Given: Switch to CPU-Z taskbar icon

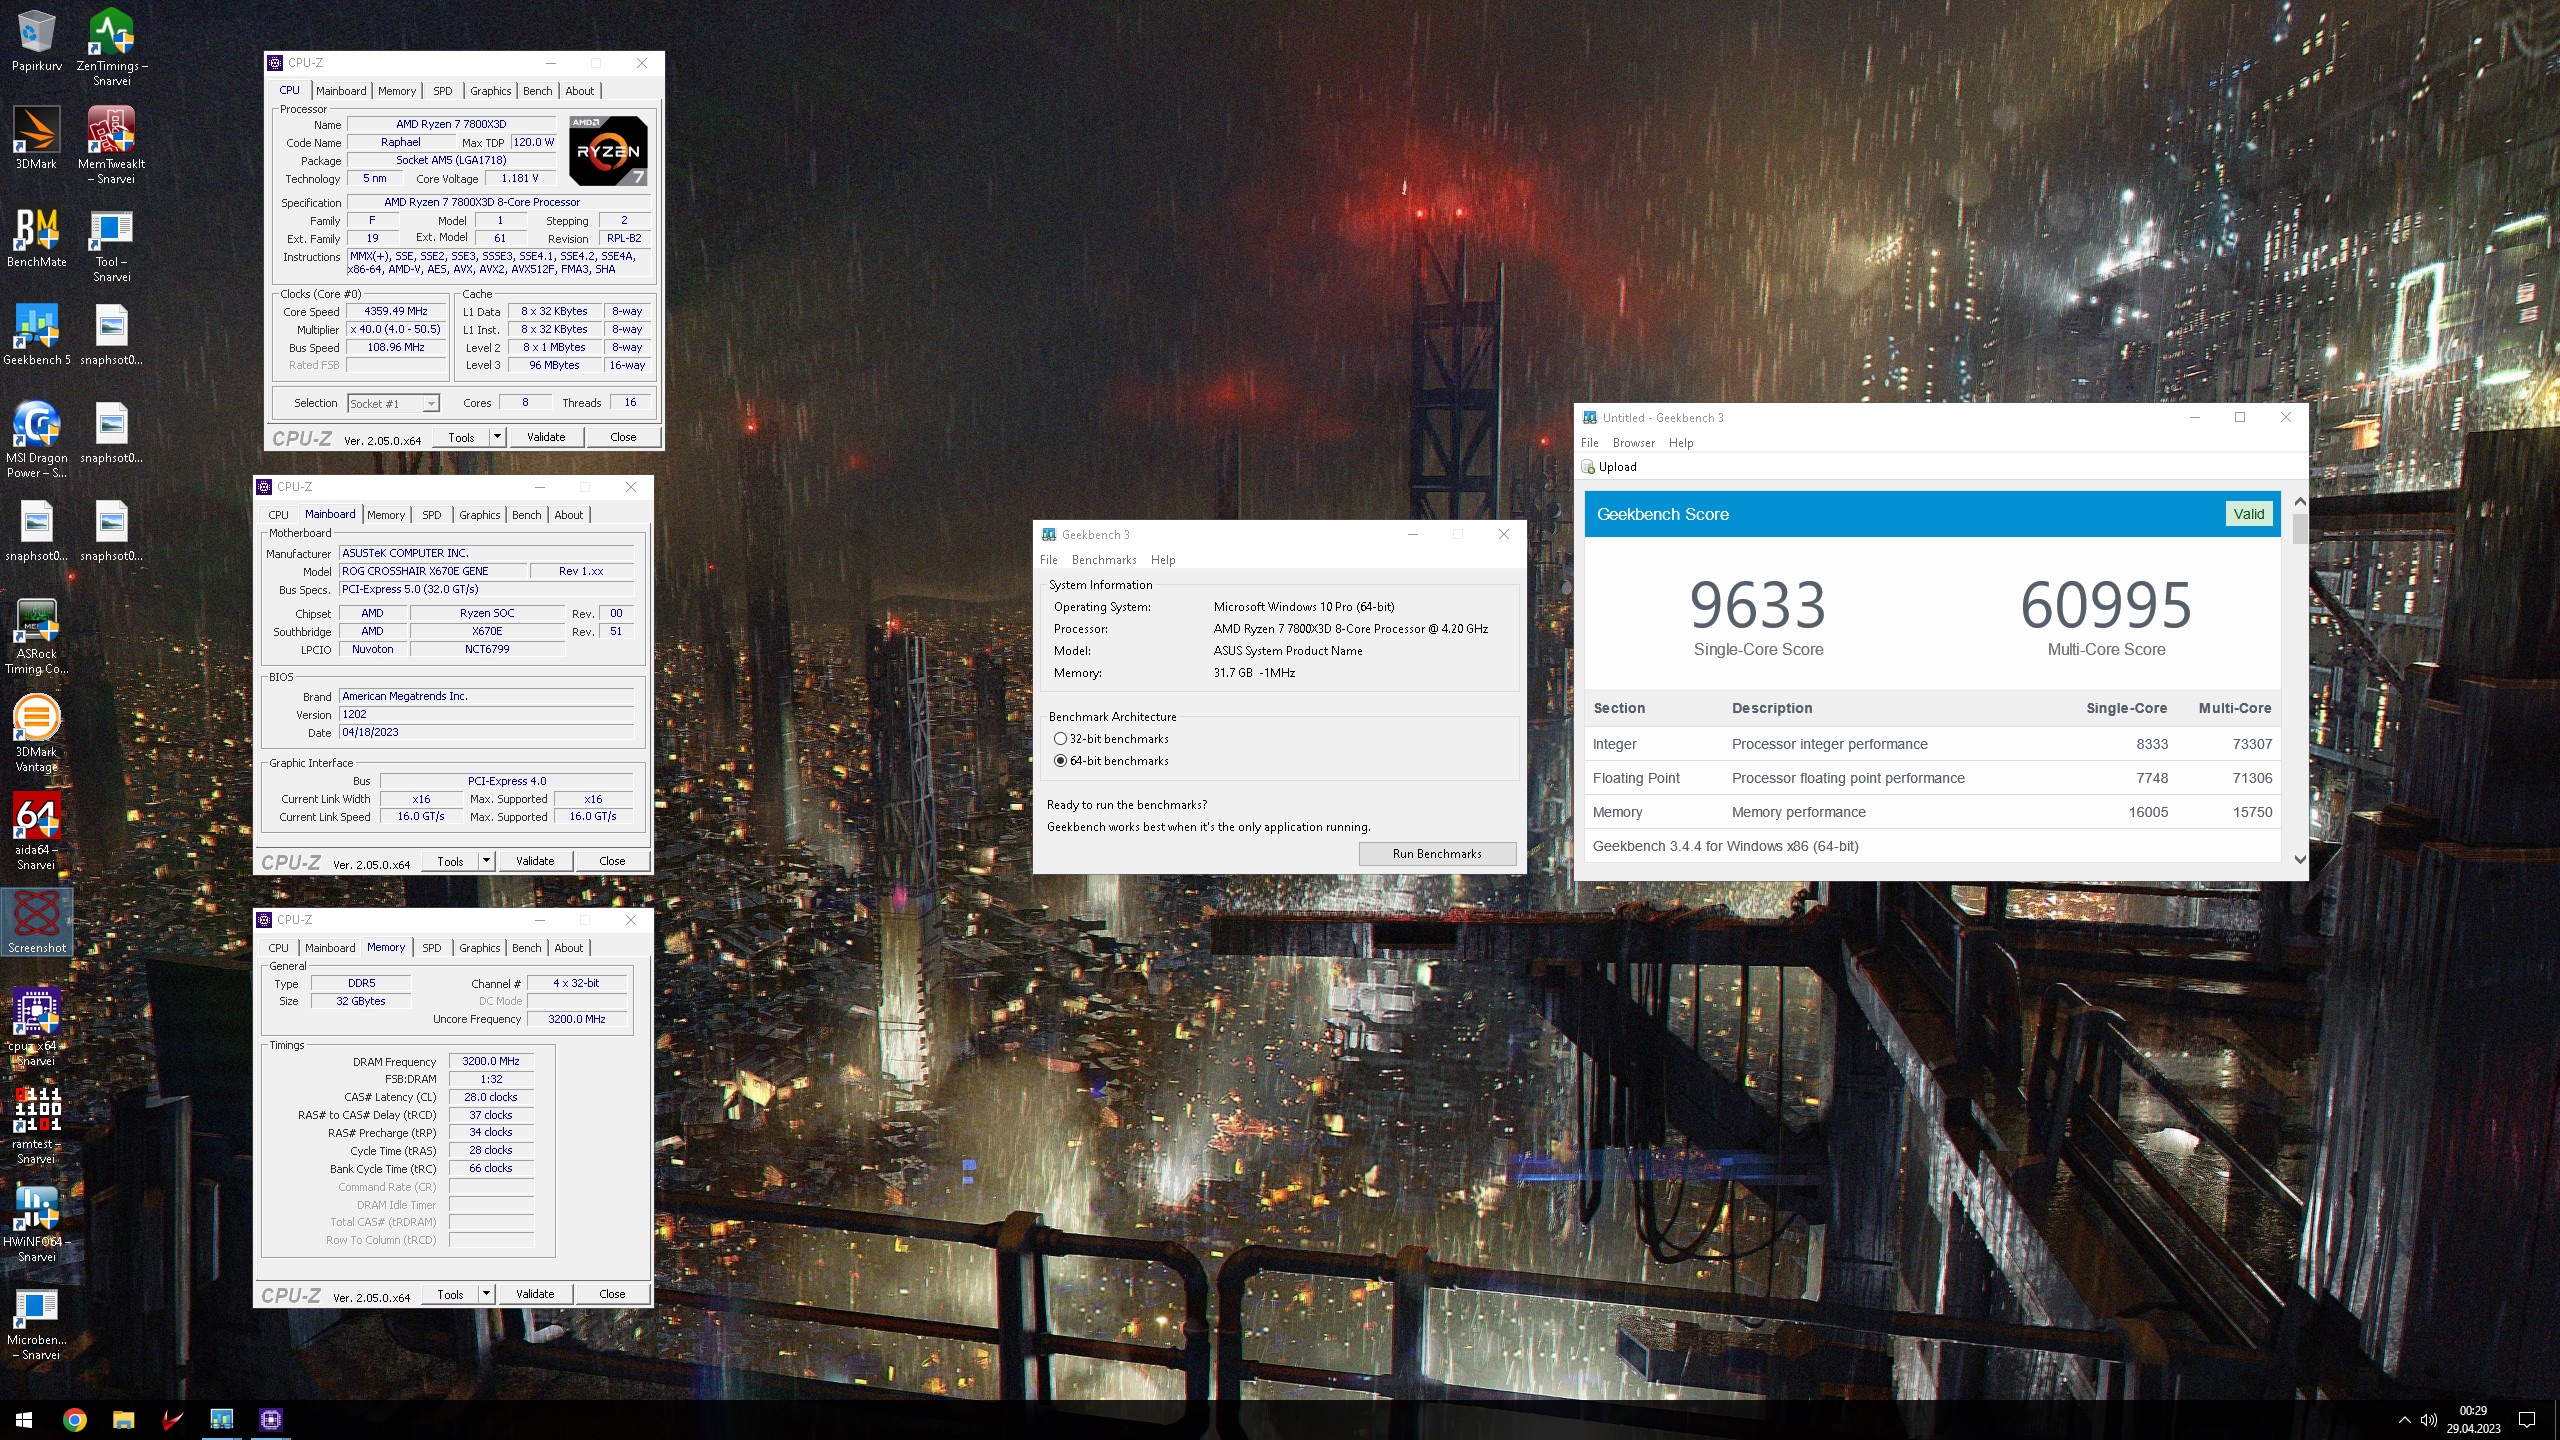Looking at the screenshot, I should coord(270,1419).
